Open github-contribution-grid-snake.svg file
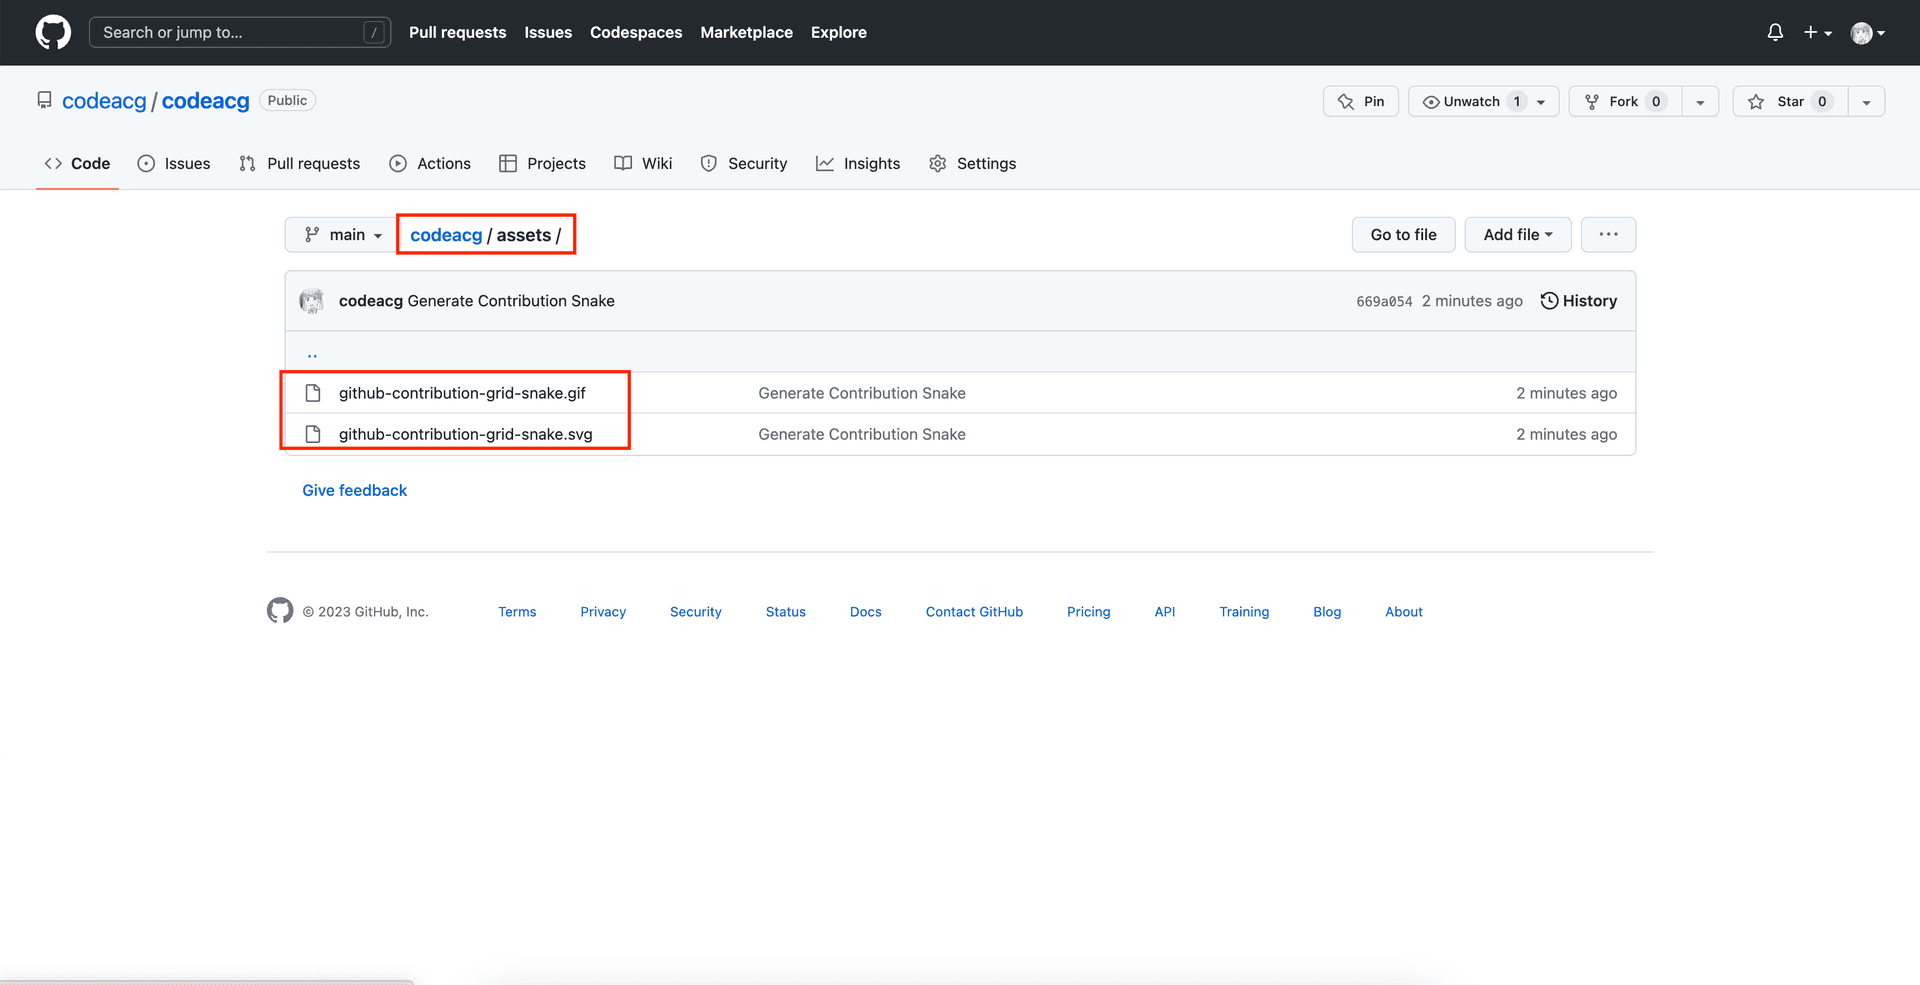 [465, 434]
